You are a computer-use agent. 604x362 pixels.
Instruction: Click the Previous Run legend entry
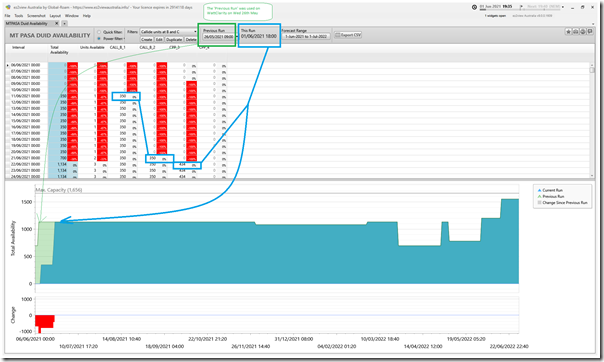point(550,196)
